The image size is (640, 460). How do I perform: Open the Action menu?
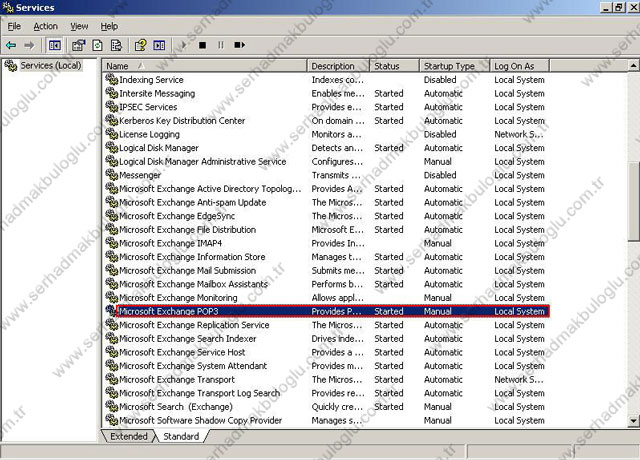pyautogui.click(x=45, y=26)
